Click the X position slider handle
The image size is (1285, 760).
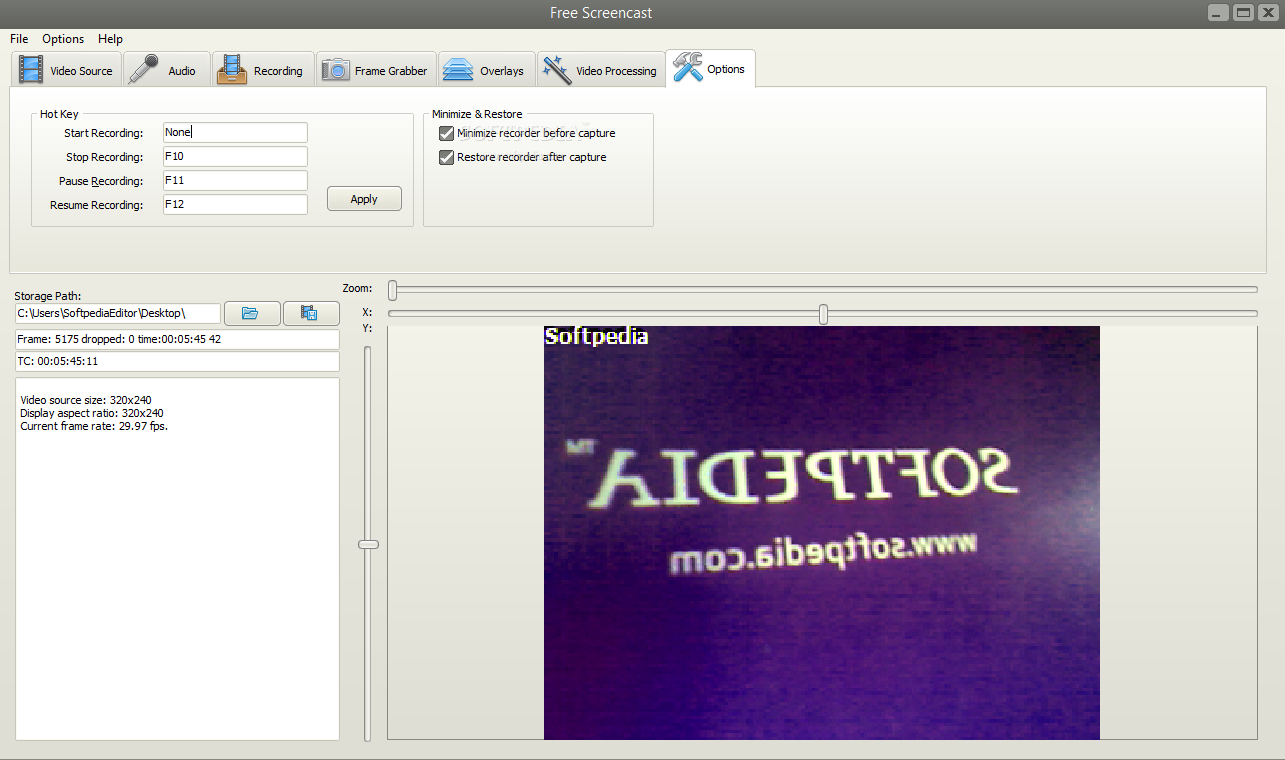(x=823, y=314)
